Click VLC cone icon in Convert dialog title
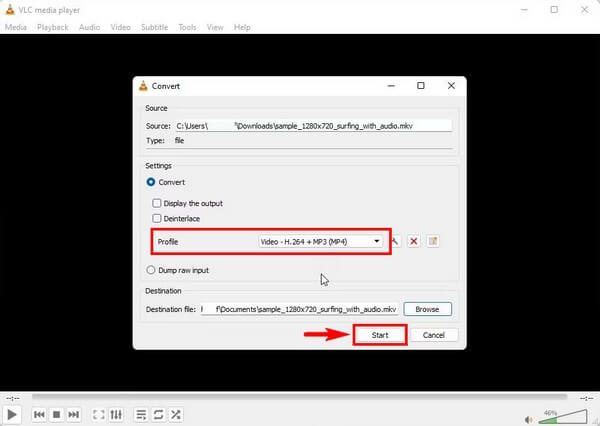This screenshot has height=426, width=600. (143, 86)
